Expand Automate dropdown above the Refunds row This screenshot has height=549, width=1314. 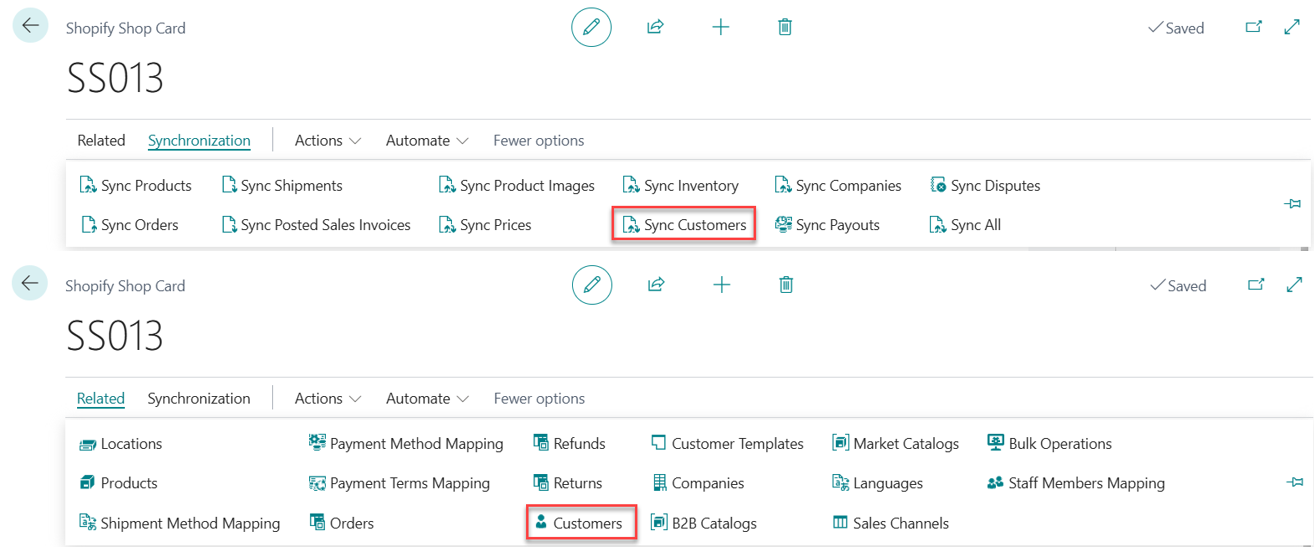click(427, 399)
